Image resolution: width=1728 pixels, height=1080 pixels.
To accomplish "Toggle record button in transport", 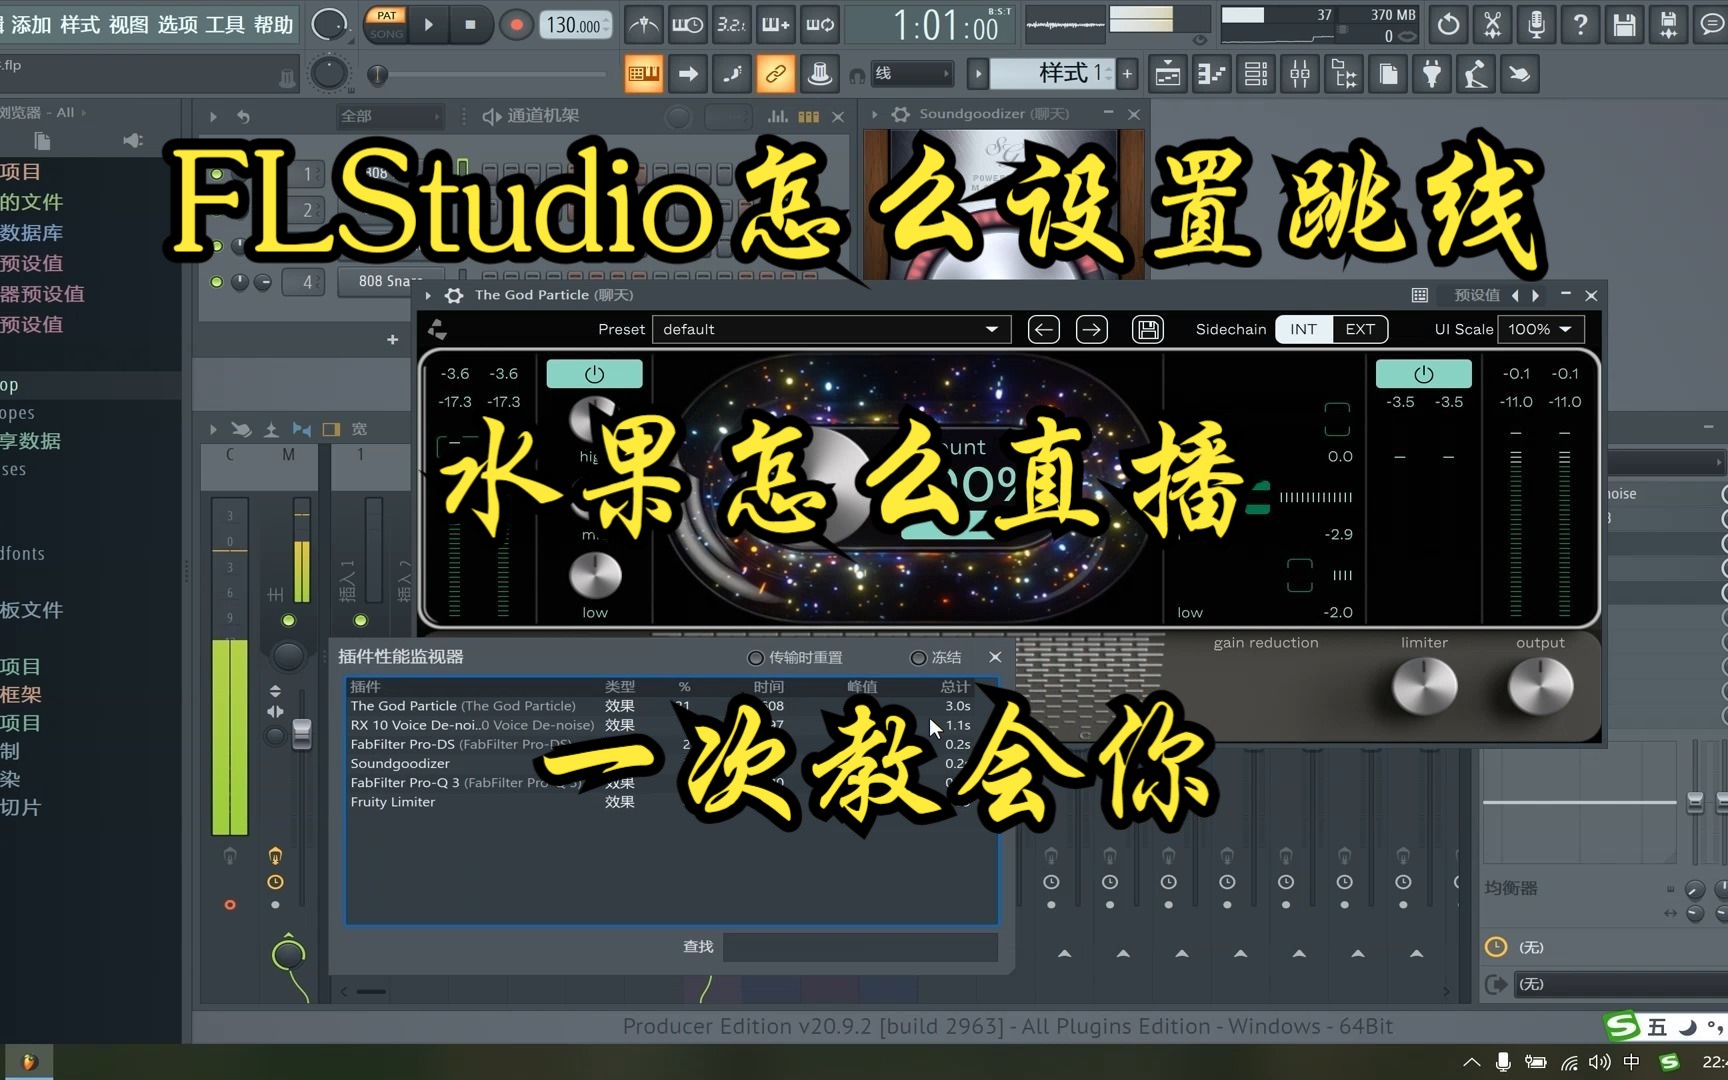I will coord(516,25).
